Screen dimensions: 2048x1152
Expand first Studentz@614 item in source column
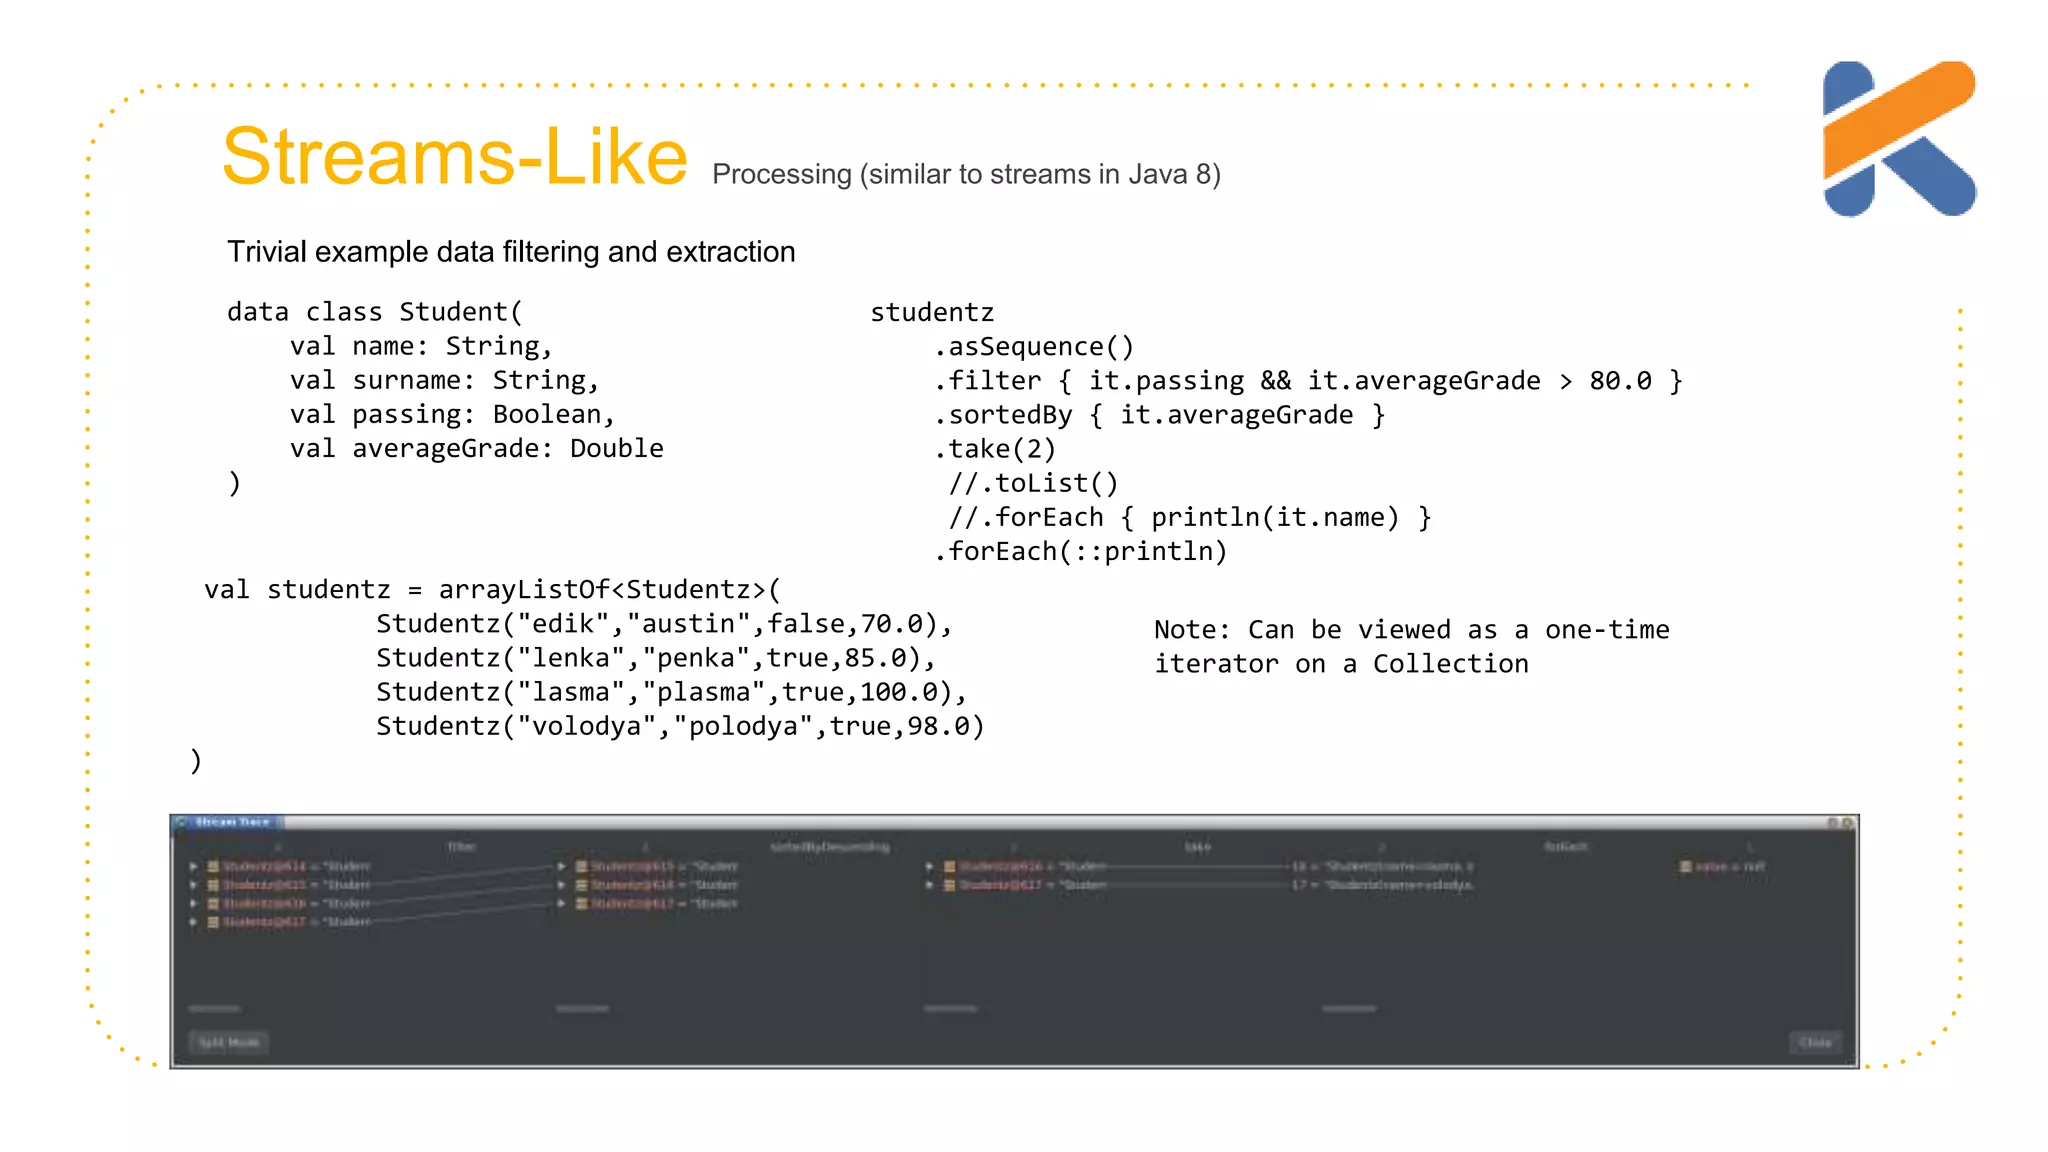pos(193,866)
